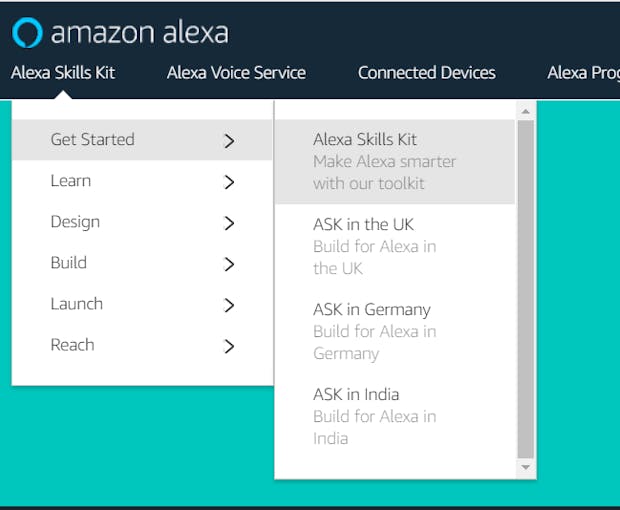This screenshot has height=510, width=620.
Task: Open Alexa Skills Kit toolkit link
Action: click(x=395, y=162)
